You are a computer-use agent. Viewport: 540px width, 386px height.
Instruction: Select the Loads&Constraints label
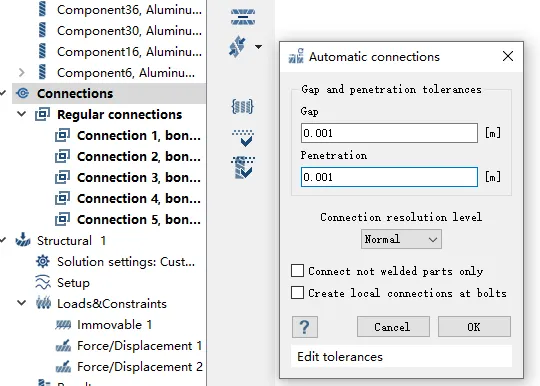[x=112, y=304]
